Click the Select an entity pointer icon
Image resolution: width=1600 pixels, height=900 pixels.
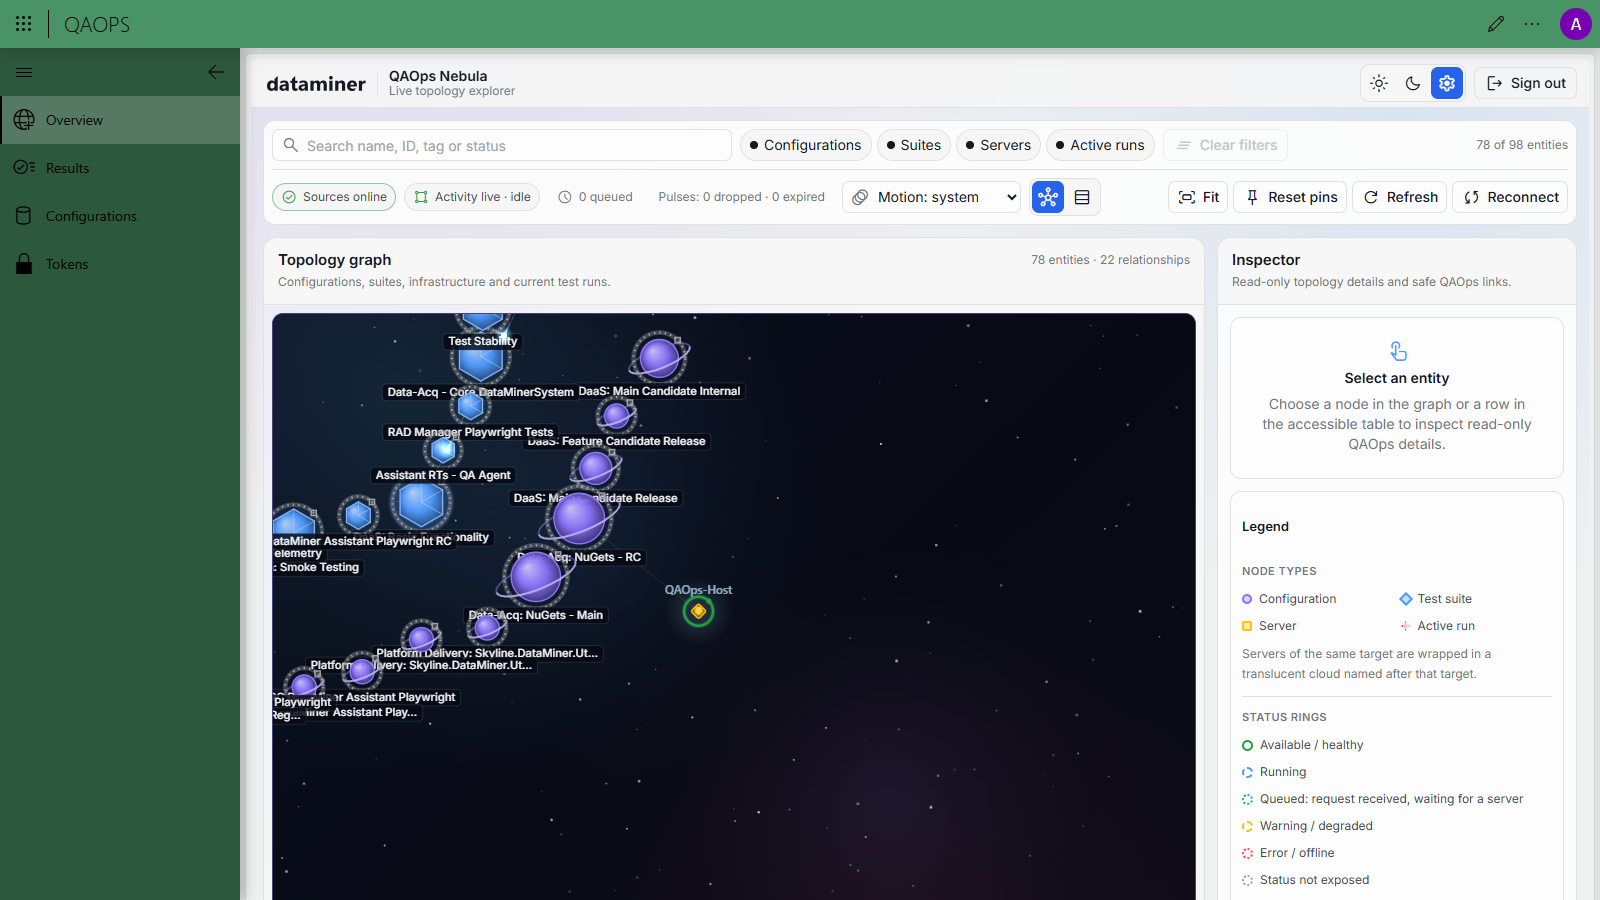[1398, 351]
